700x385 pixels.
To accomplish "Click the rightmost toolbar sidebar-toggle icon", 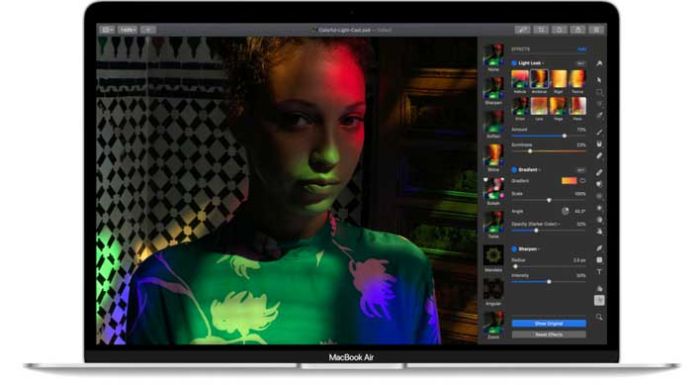I will [x=596, y=29].
